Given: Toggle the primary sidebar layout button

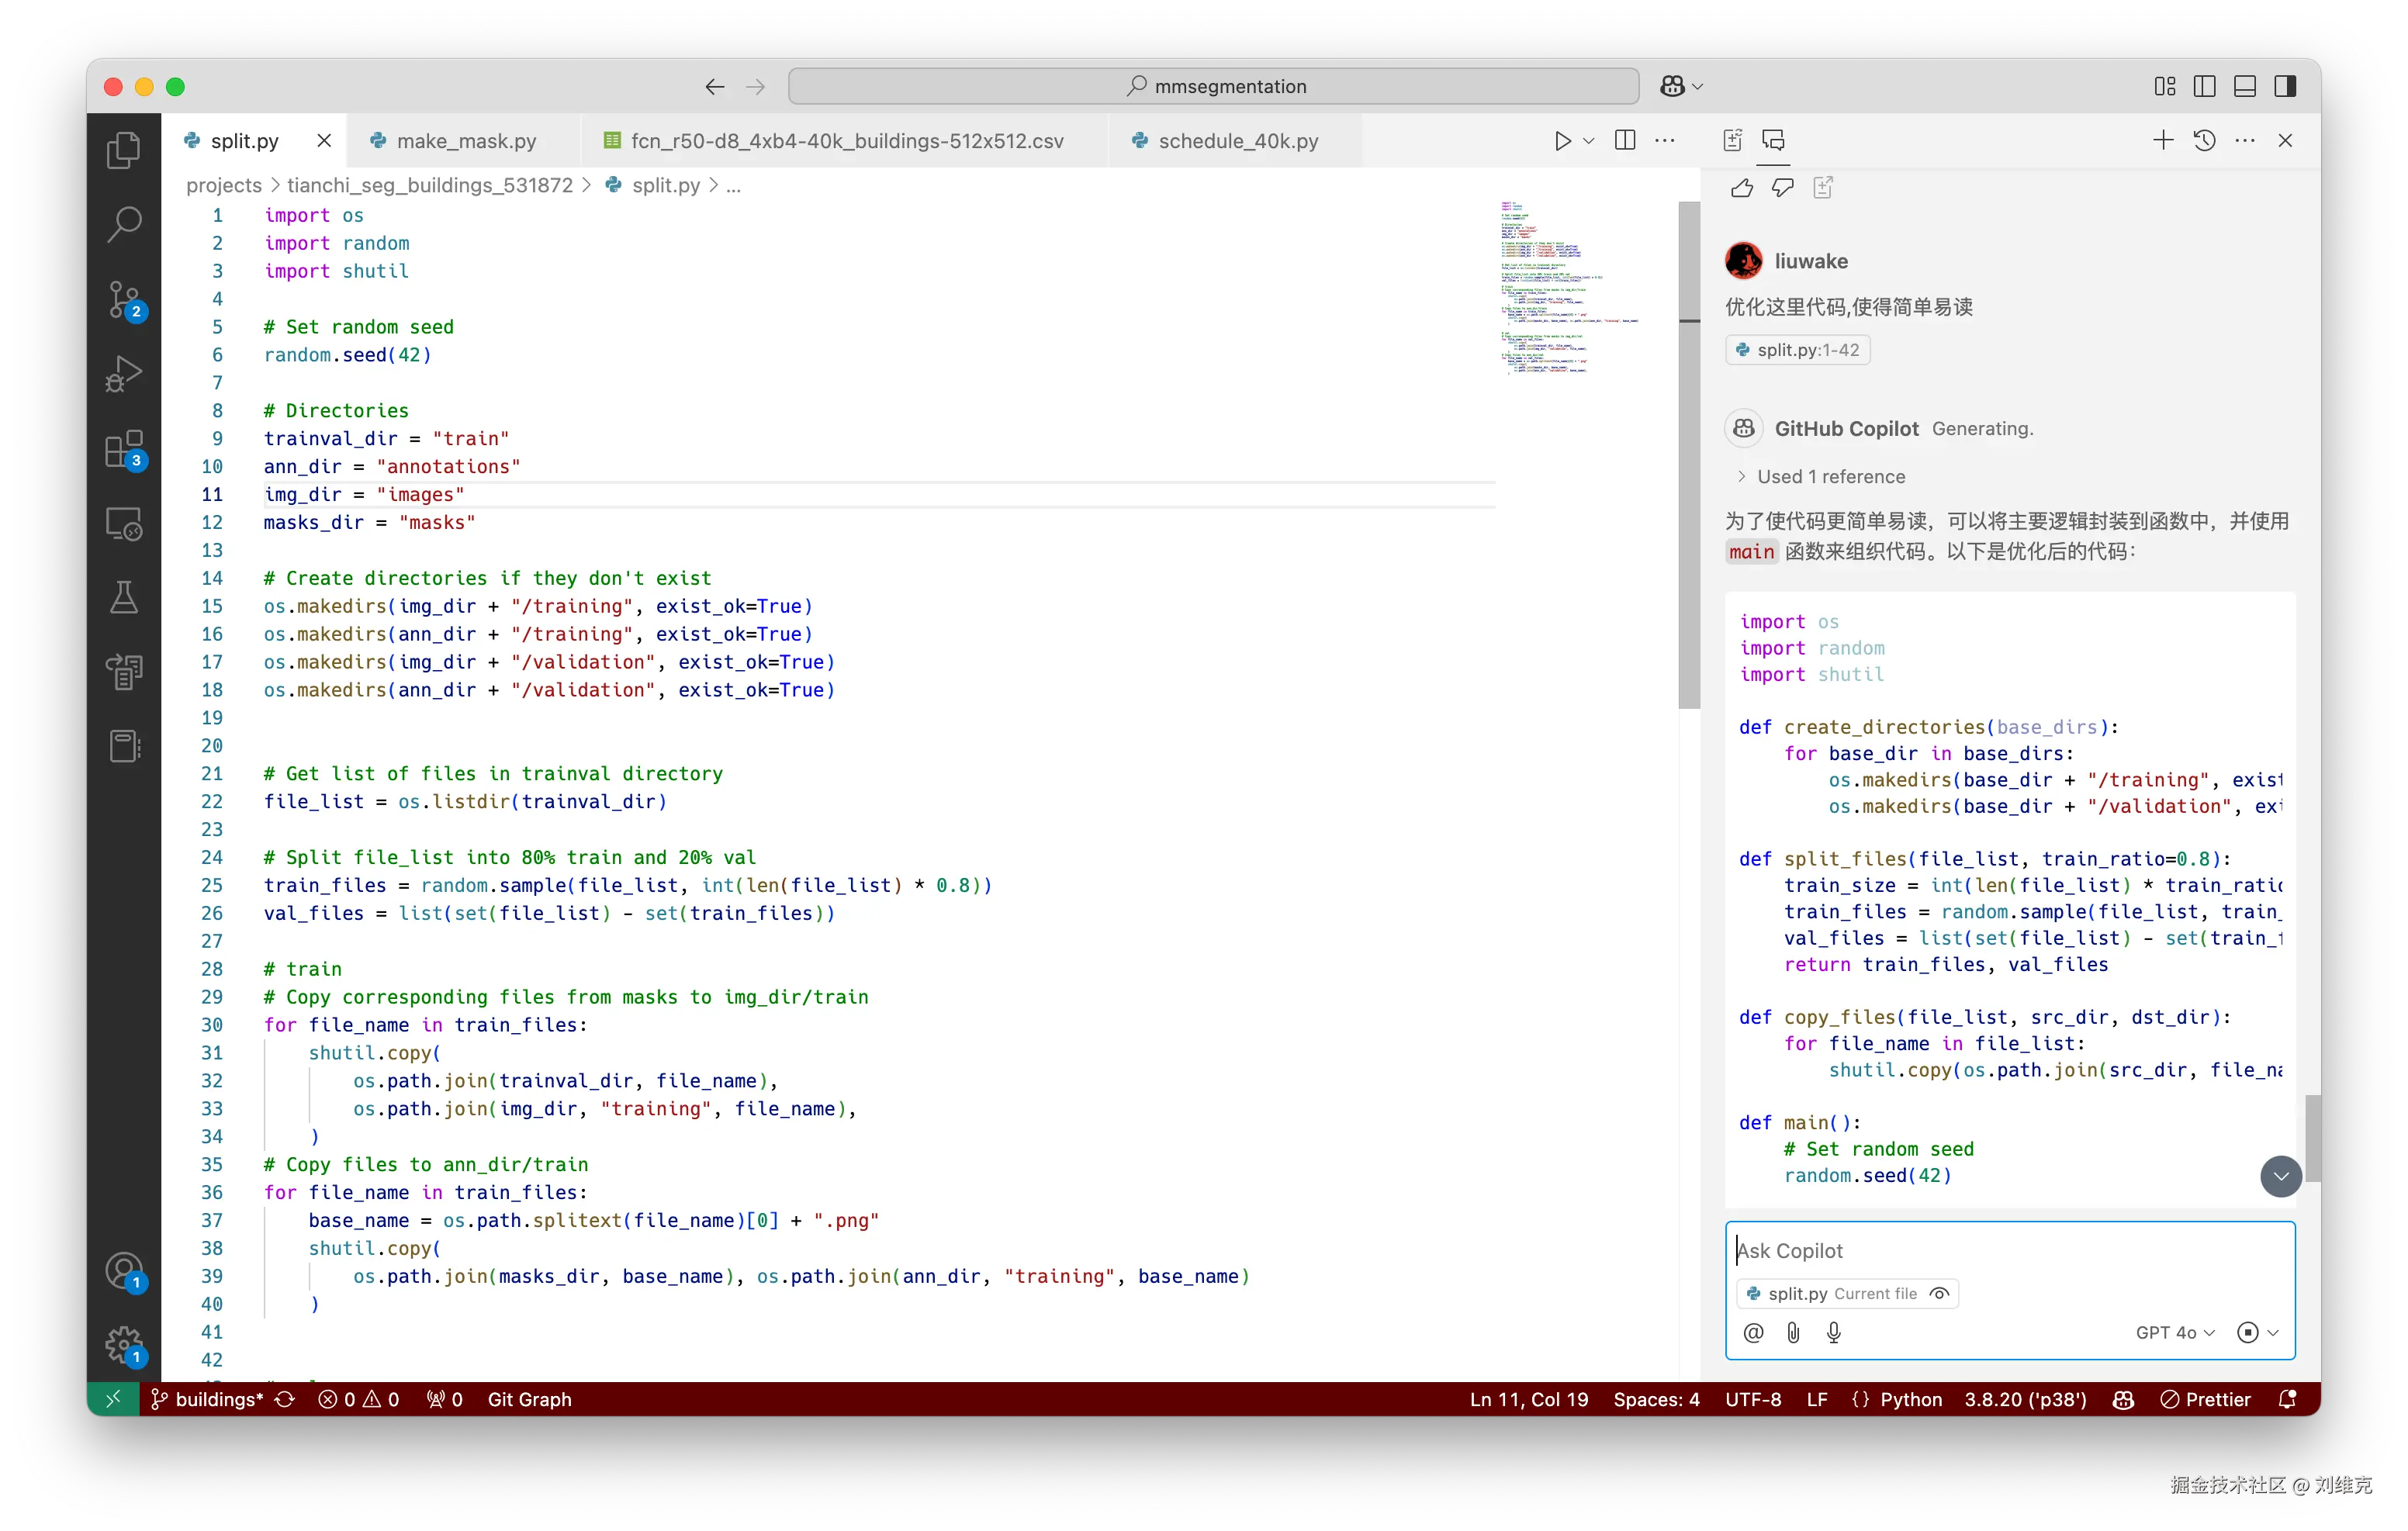Looking at the screenshot, I should (2204, 87).
